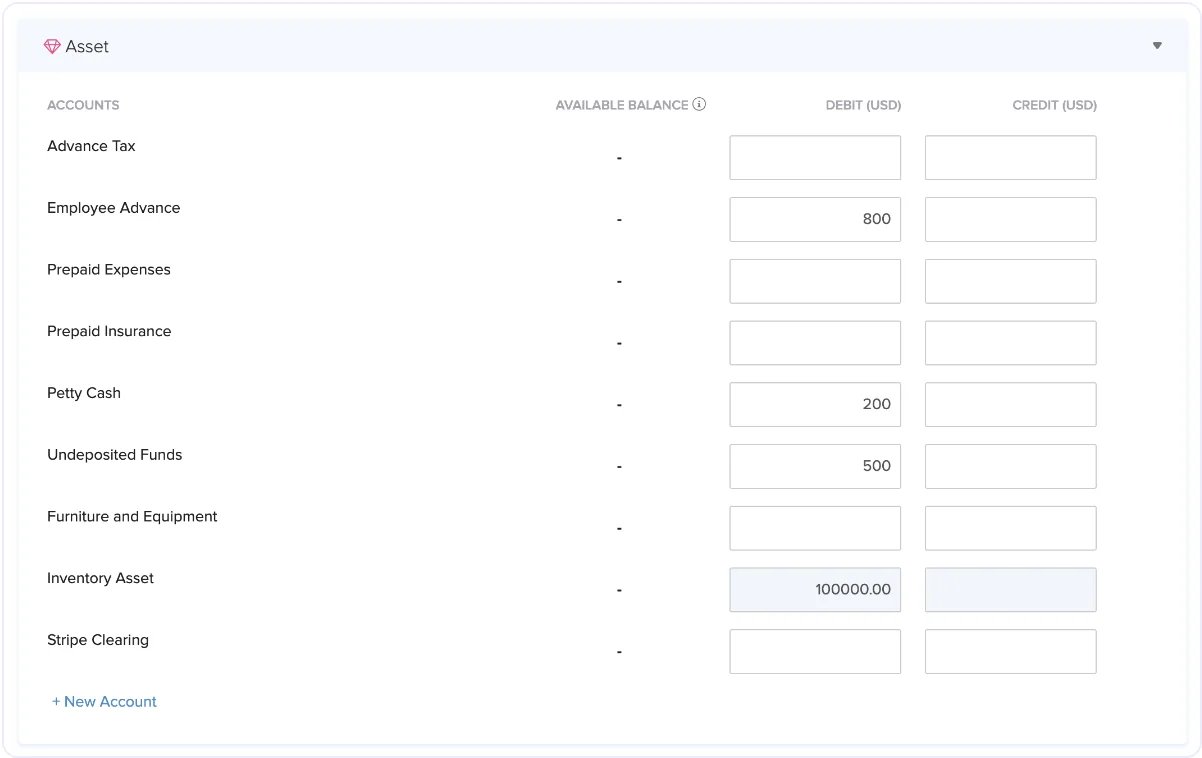Click the AVAILABLE BALANCE column header

(x=622, y=105)
